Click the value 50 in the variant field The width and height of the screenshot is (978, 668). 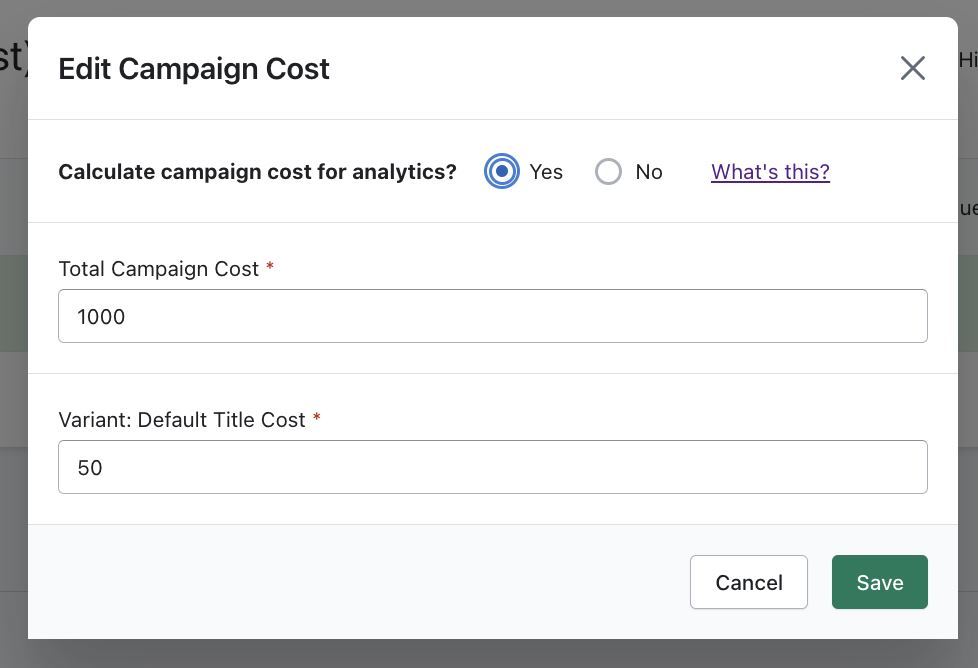[90, 468]
